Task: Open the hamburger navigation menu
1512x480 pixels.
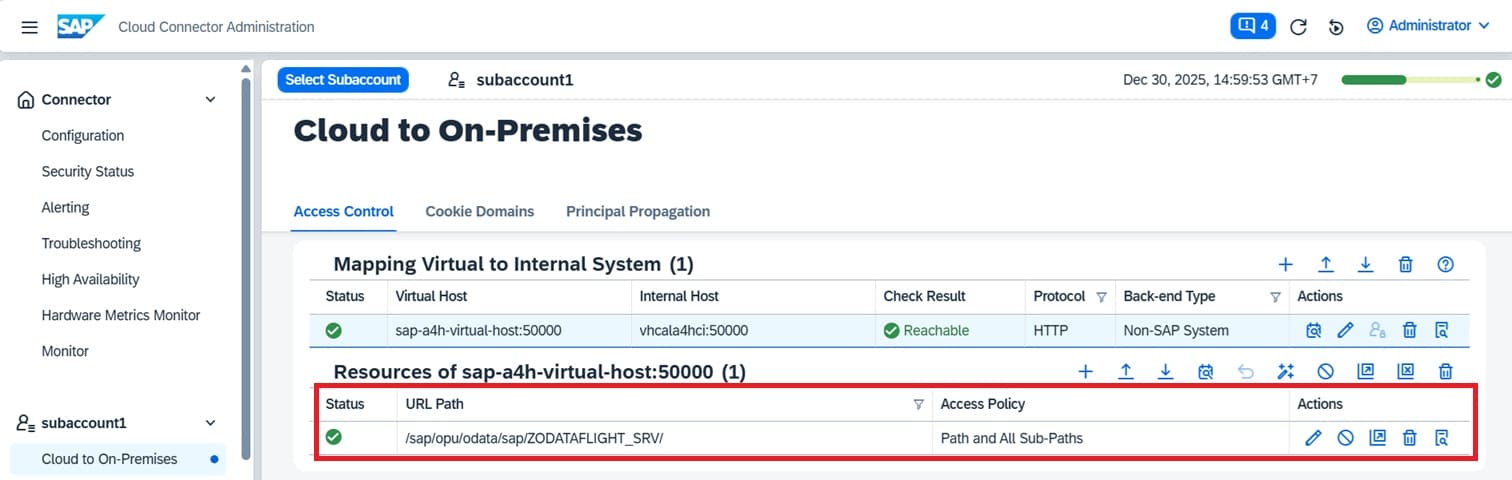Action: tap(30, 27)
